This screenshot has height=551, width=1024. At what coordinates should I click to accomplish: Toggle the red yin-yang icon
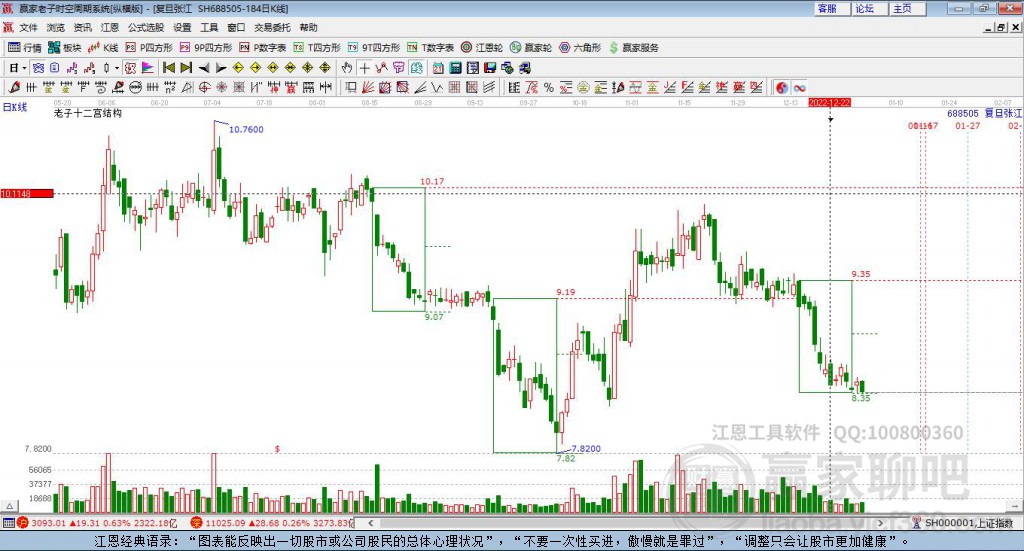tap(782, 87)
